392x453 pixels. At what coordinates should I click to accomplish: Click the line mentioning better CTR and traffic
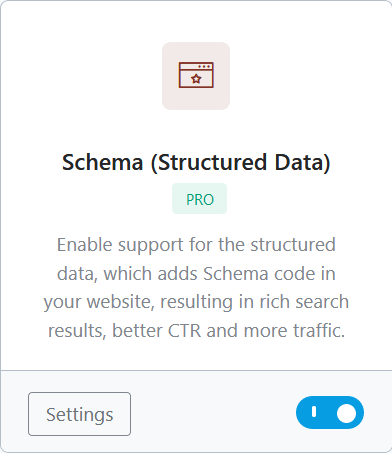click(x=196, y=331)
